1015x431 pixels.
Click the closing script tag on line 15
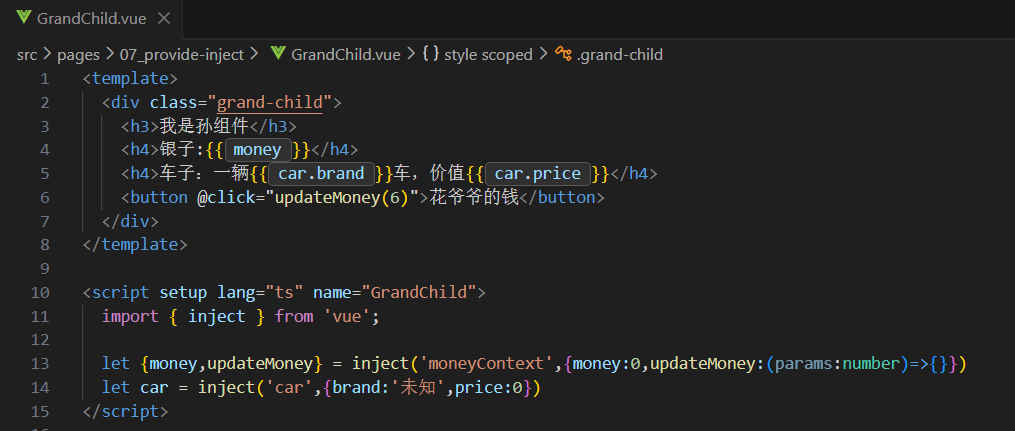coord(126,412)
